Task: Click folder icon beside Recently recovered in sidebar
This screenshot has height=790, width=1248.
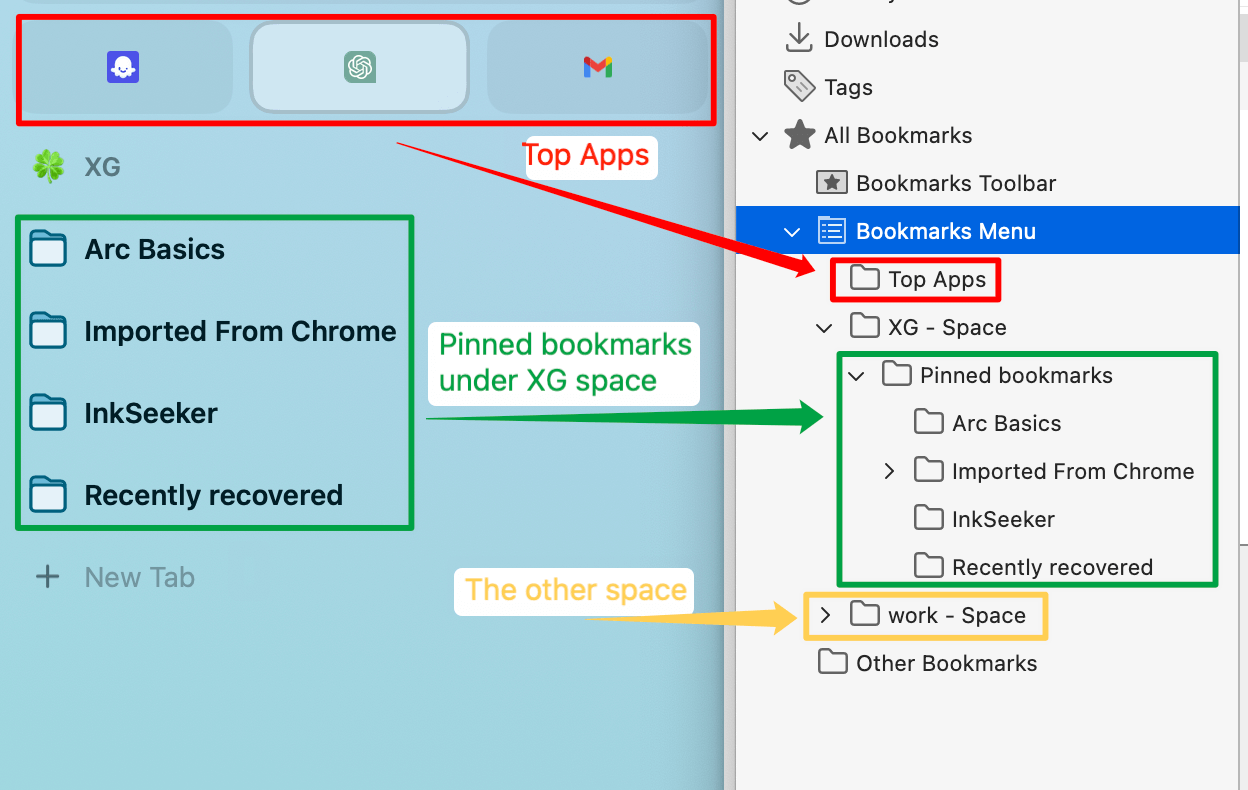Action: coord(48,495)
